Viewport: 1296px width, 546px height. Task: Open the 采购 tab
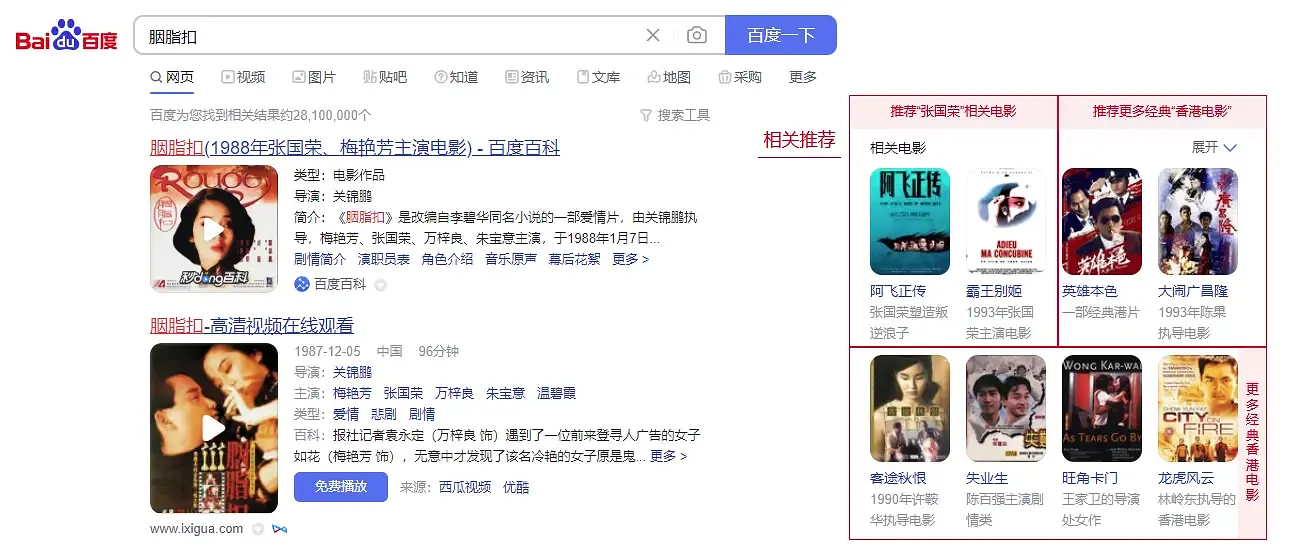pyautogui.click(x=740, y=77)
